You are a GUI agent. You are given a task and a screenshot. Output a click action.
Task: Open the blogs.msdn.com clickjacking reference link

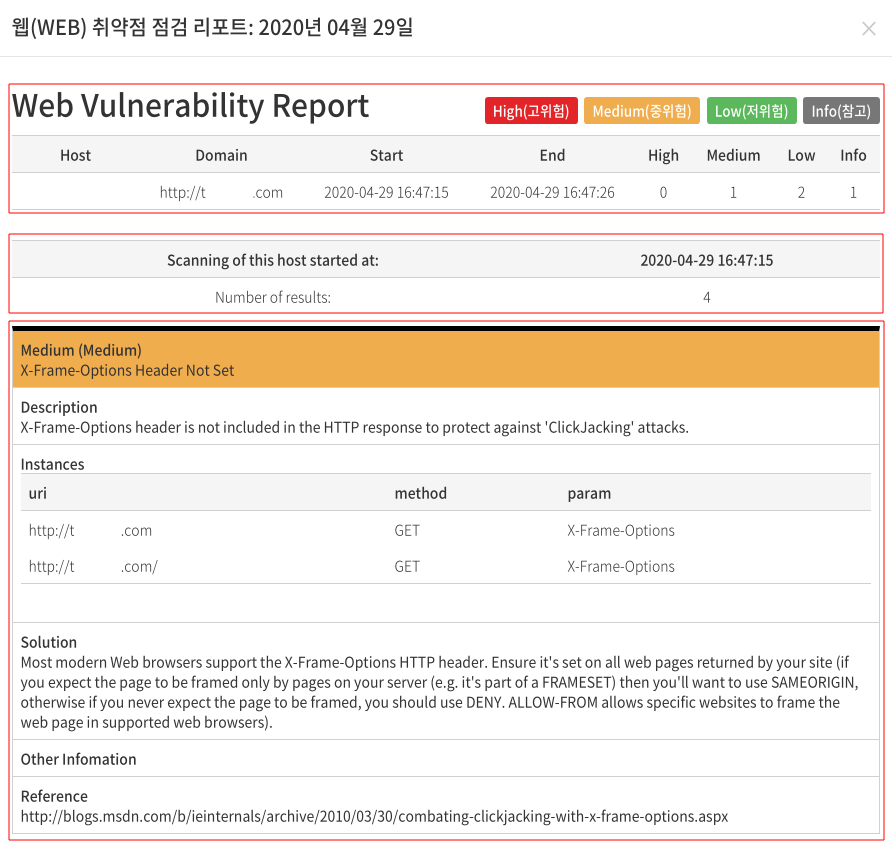point(374,816)
